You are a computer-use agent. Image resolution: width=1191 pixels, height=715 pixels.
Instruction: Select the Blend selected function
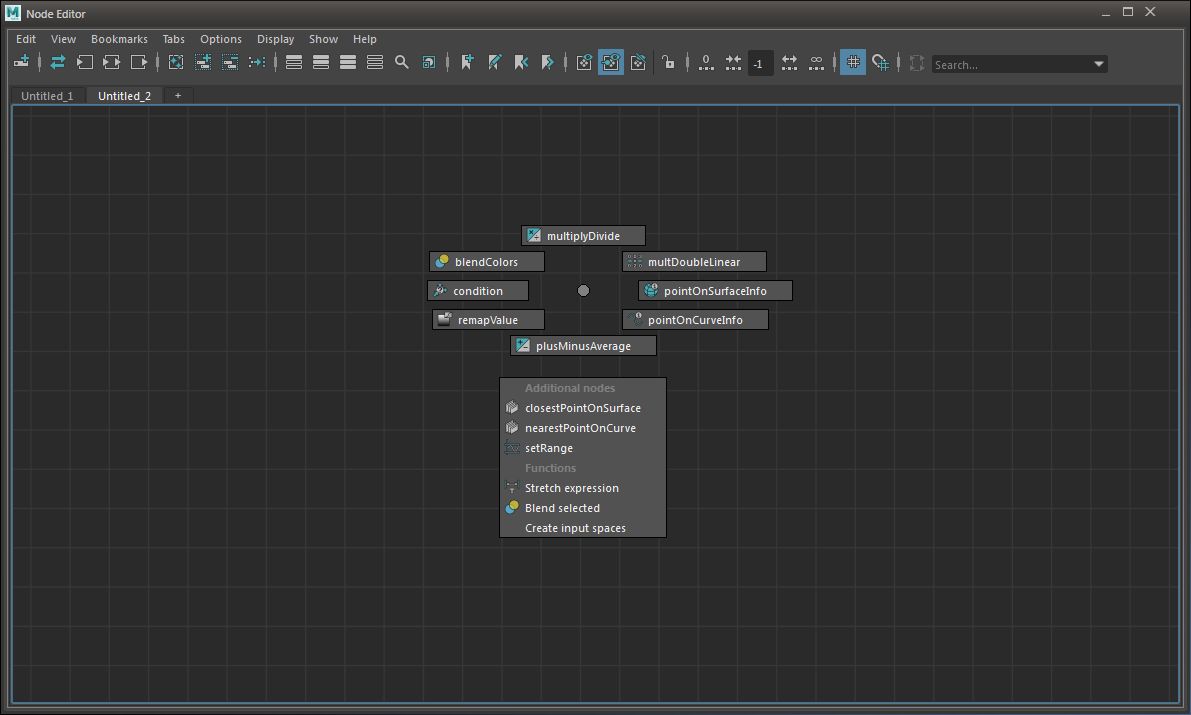562,508
